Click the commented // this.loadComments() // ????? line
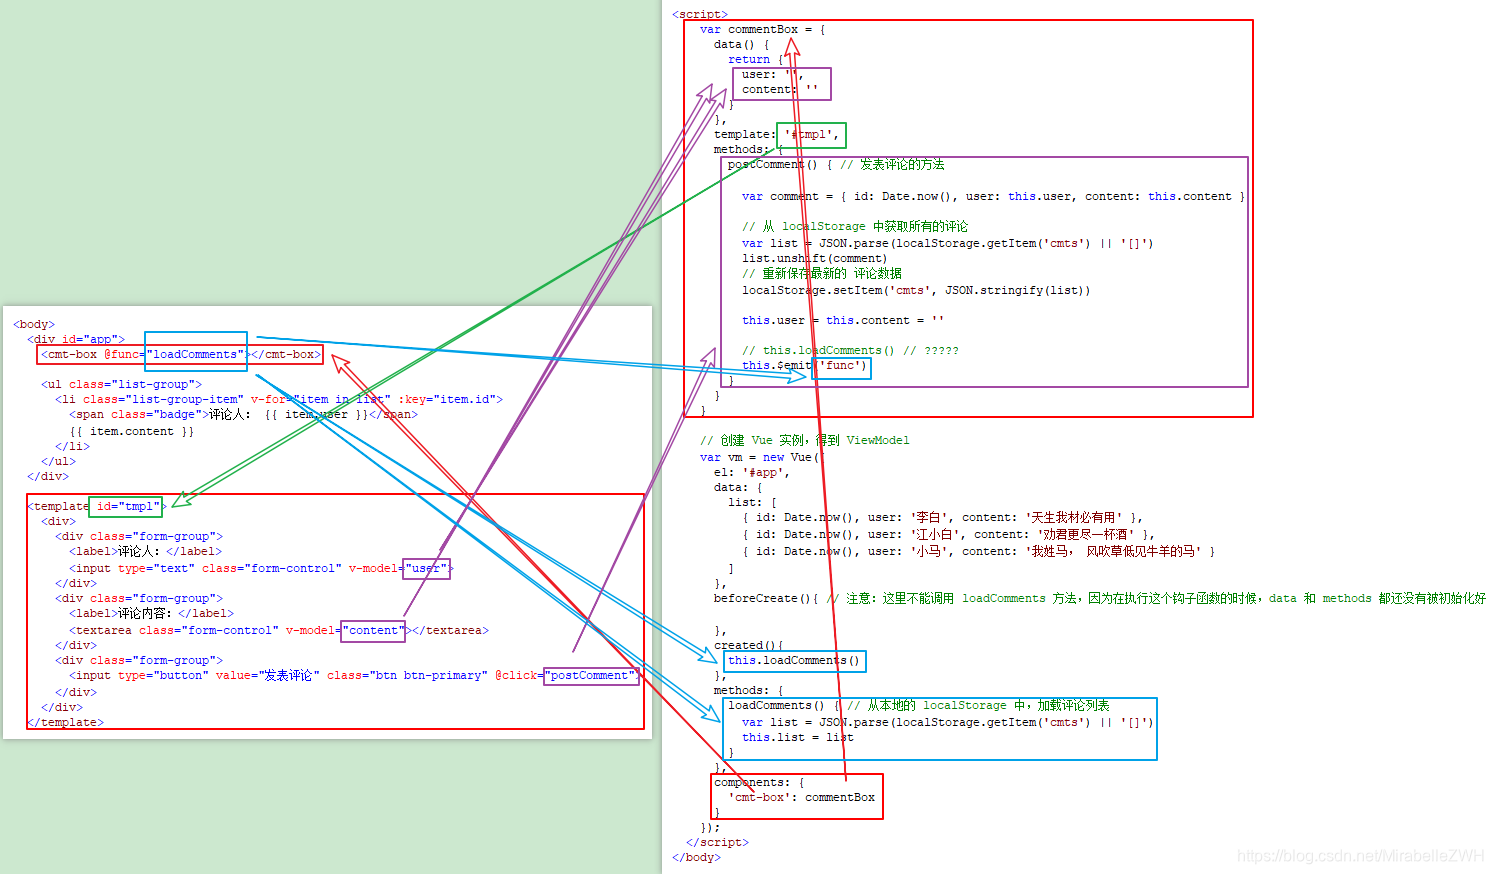This screenshot has width=1493, height=874. click(x=850, y=350)
